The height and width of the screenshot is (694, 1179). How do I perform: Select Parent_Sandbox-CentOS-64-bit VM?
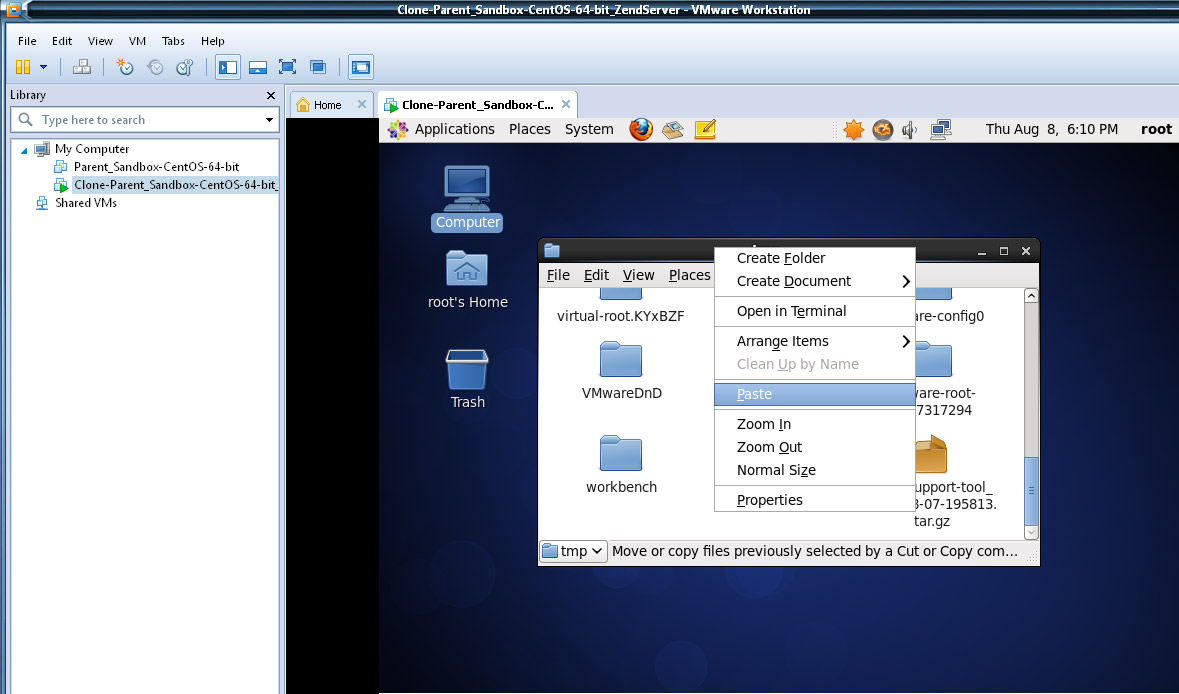tap(156, 166)
